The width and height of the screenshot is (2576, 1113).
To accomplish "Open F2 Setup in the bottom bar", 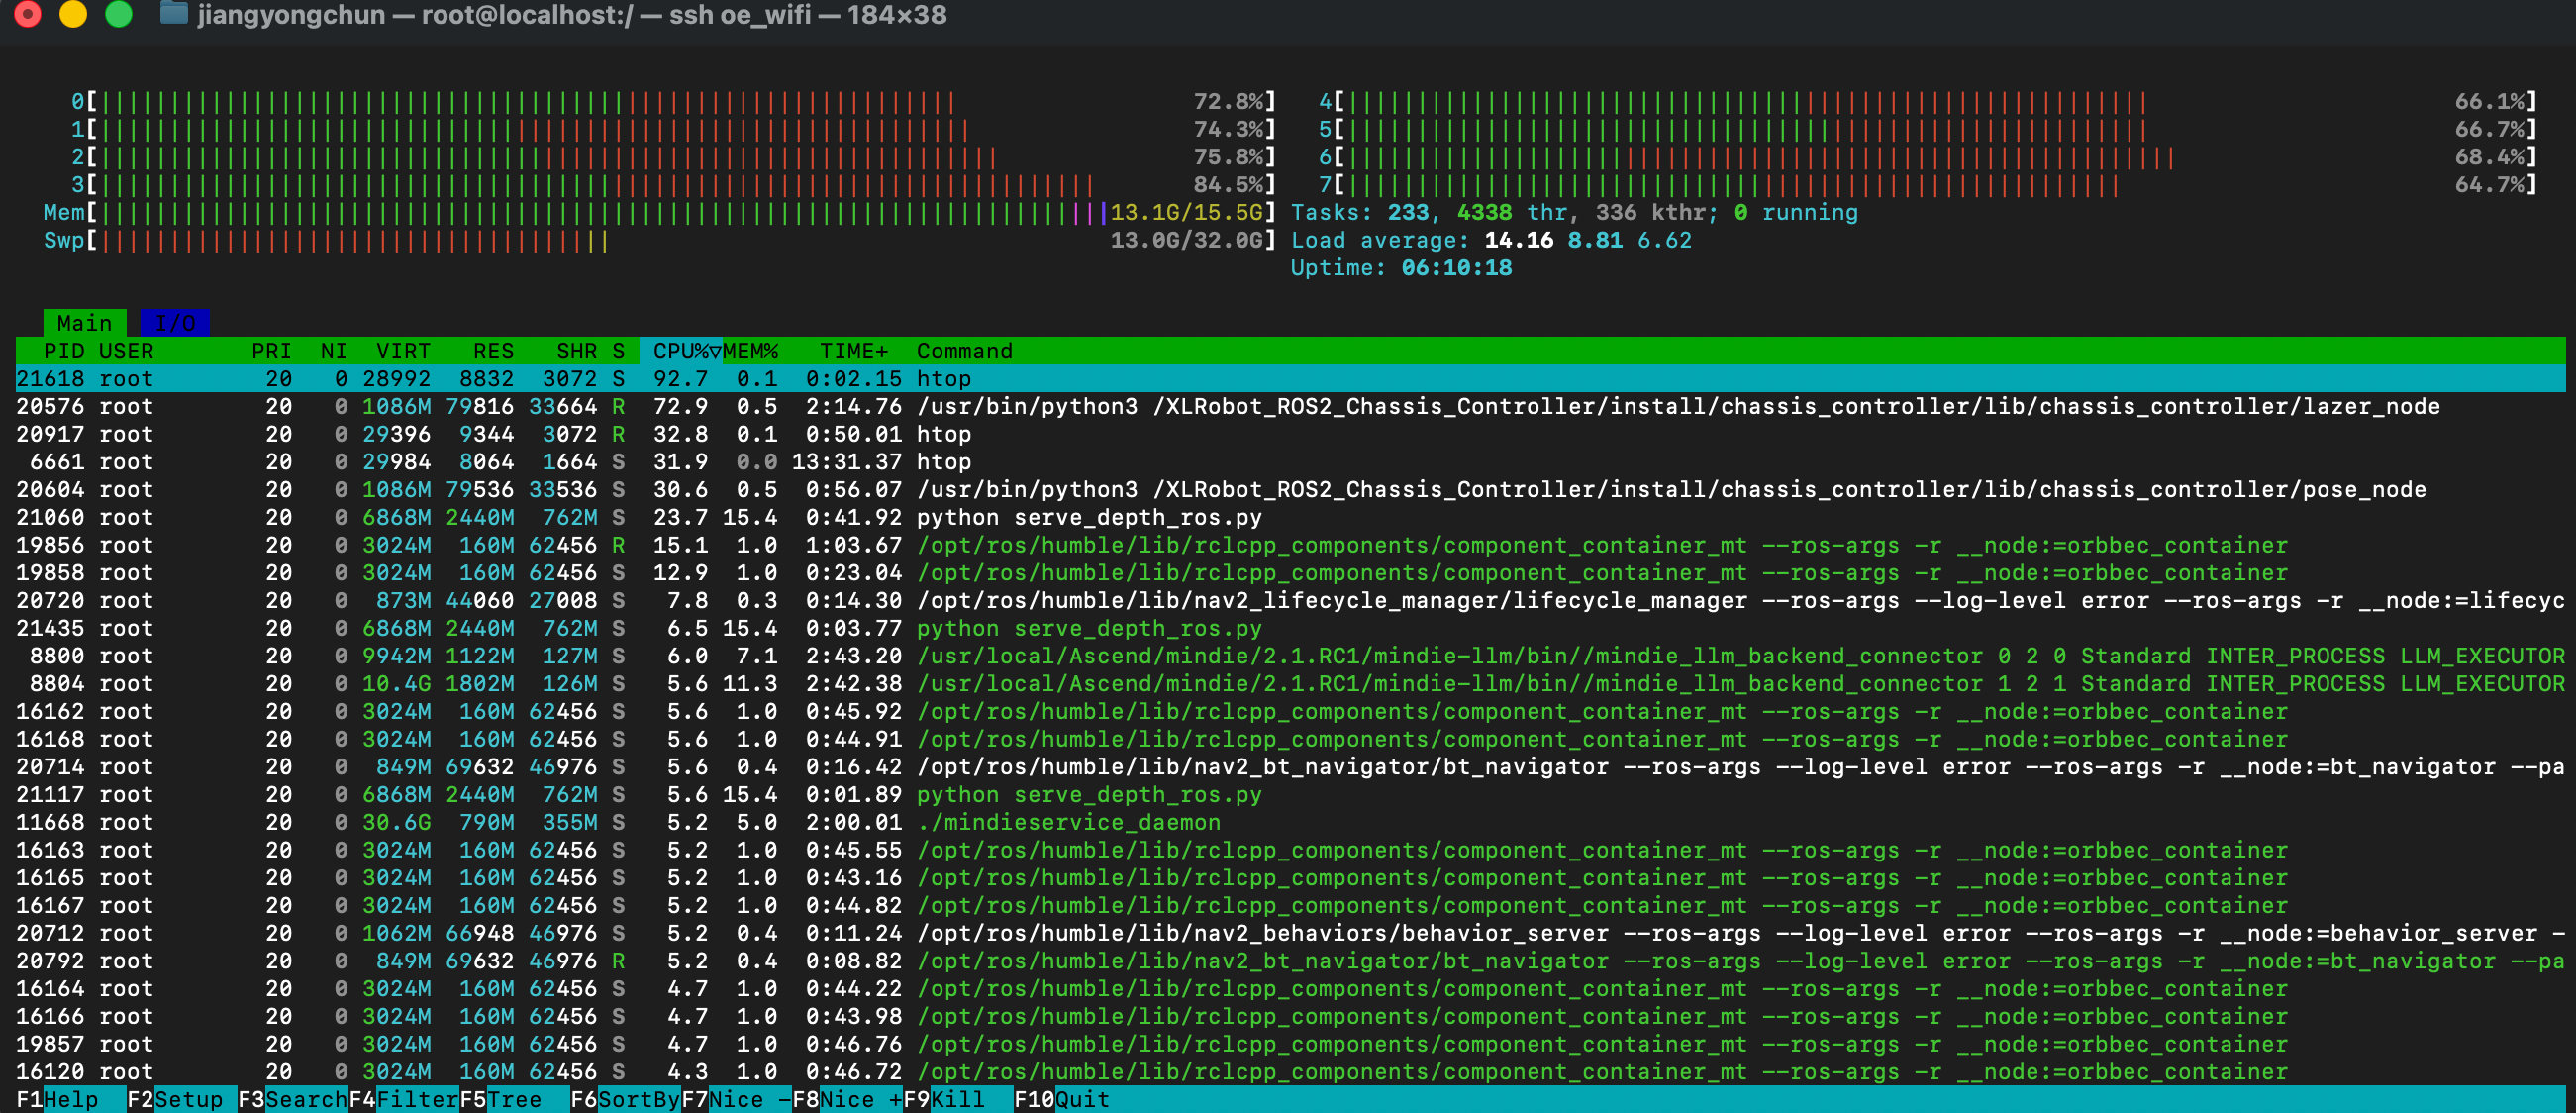I will (188, 1099).
